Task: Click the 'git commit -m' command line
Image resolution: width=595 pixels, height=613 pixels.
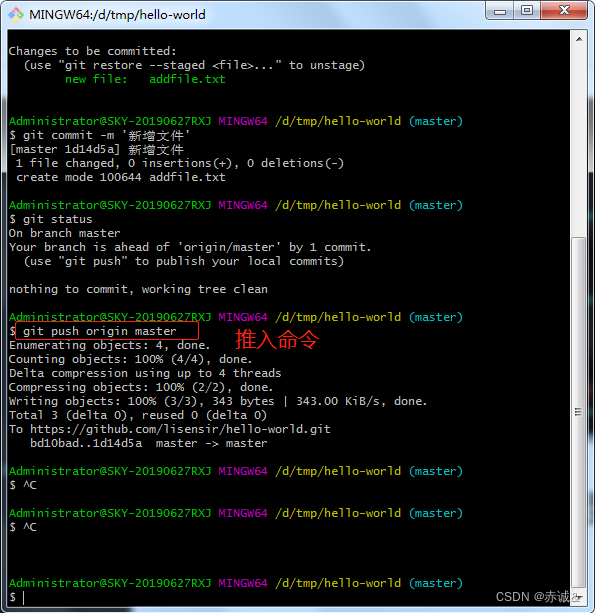Action: coord(100,135)
